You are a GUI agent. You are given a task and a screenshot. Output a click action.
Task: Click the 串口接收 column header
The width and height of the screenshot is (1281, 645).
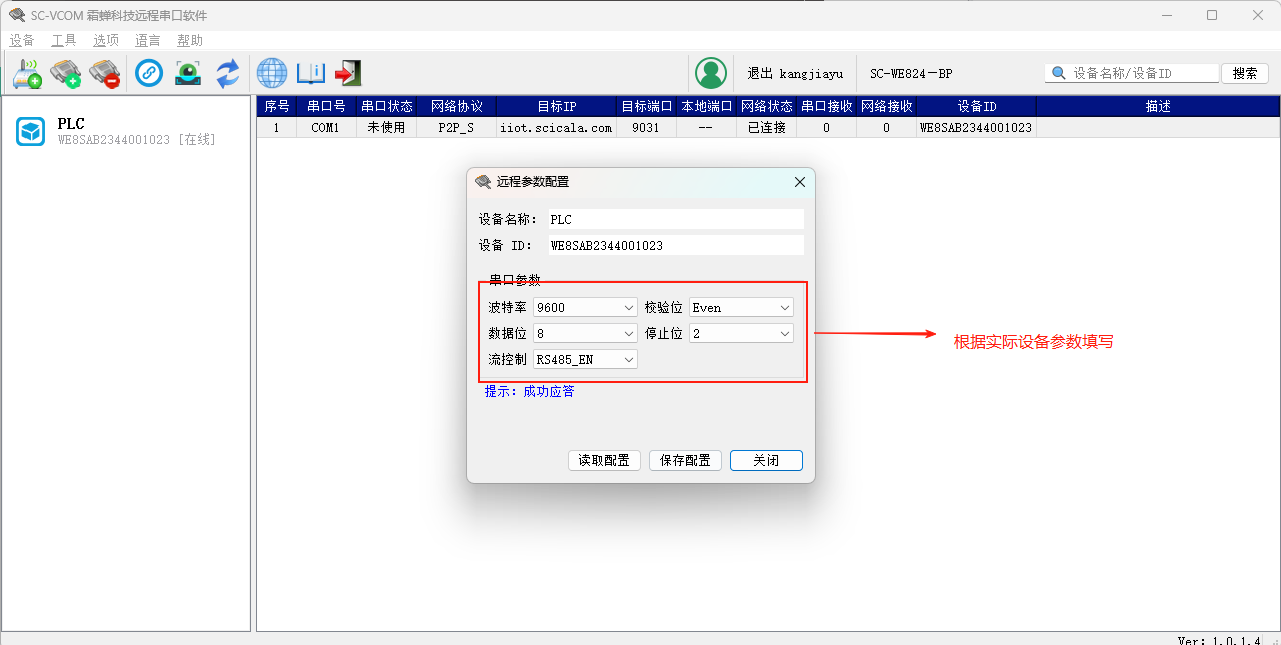click(826, 107)
